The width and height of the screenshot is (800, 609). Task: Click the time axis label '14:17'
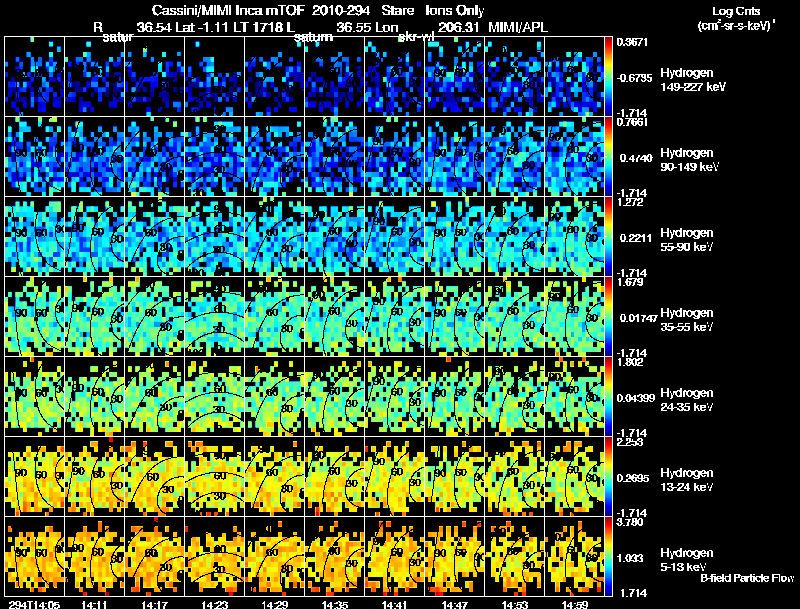[154, 604]
